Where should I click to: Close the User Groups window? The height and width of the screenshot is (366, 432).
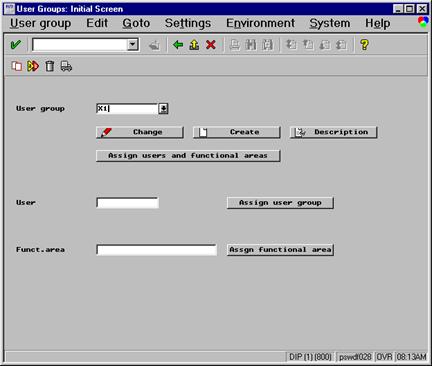[x=422, y=9]
